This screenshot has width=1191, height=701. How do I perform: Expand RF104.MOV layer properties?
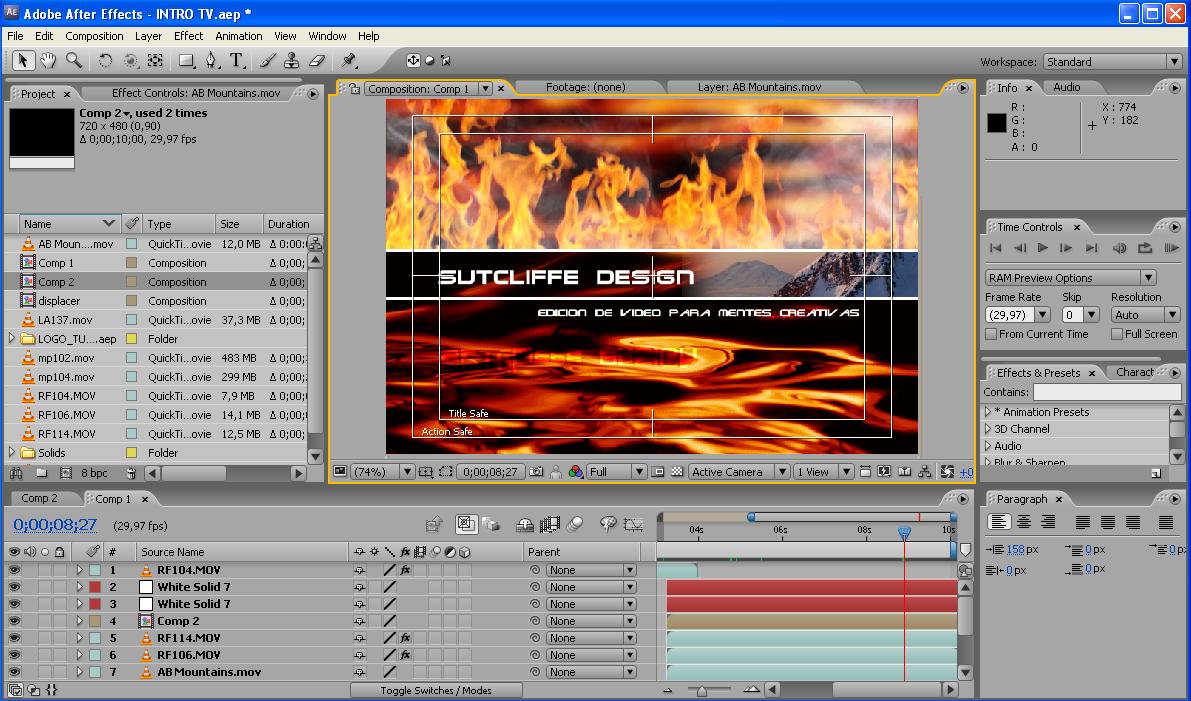pyautogui.click(x=79, y=570)
